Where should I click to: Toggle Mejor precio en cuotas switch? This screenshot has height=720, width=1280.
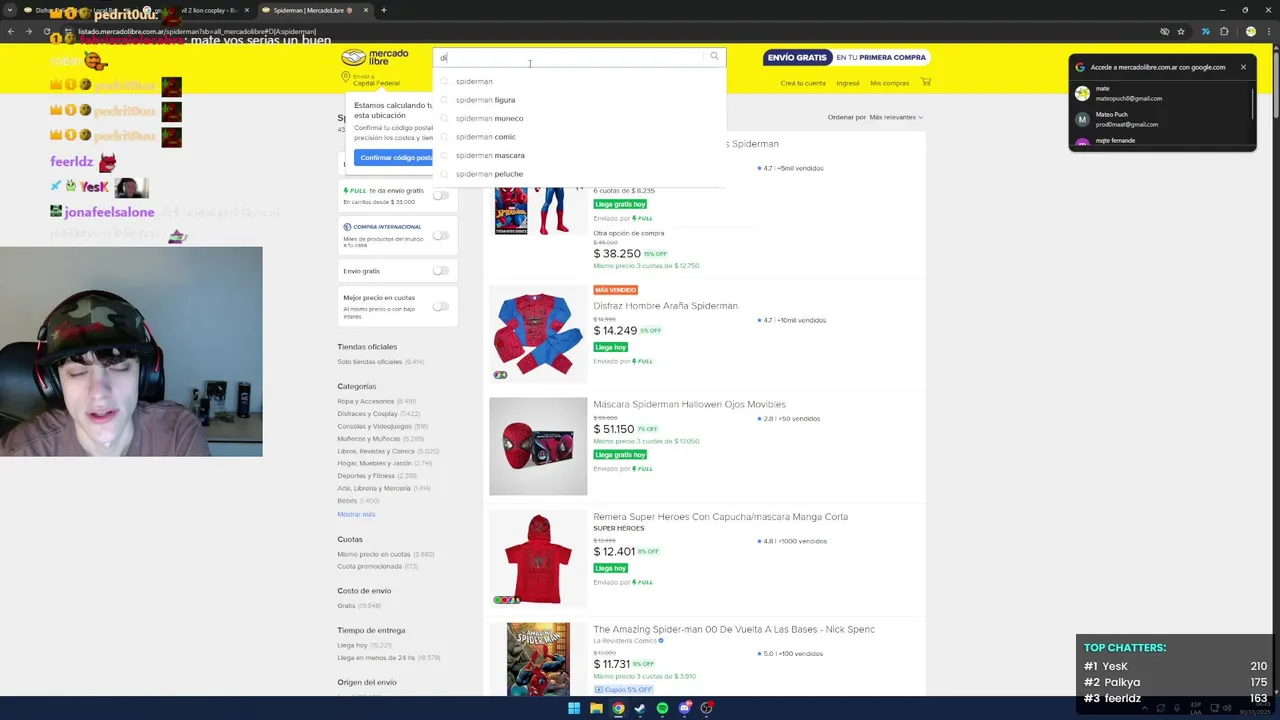click(440, 307)
